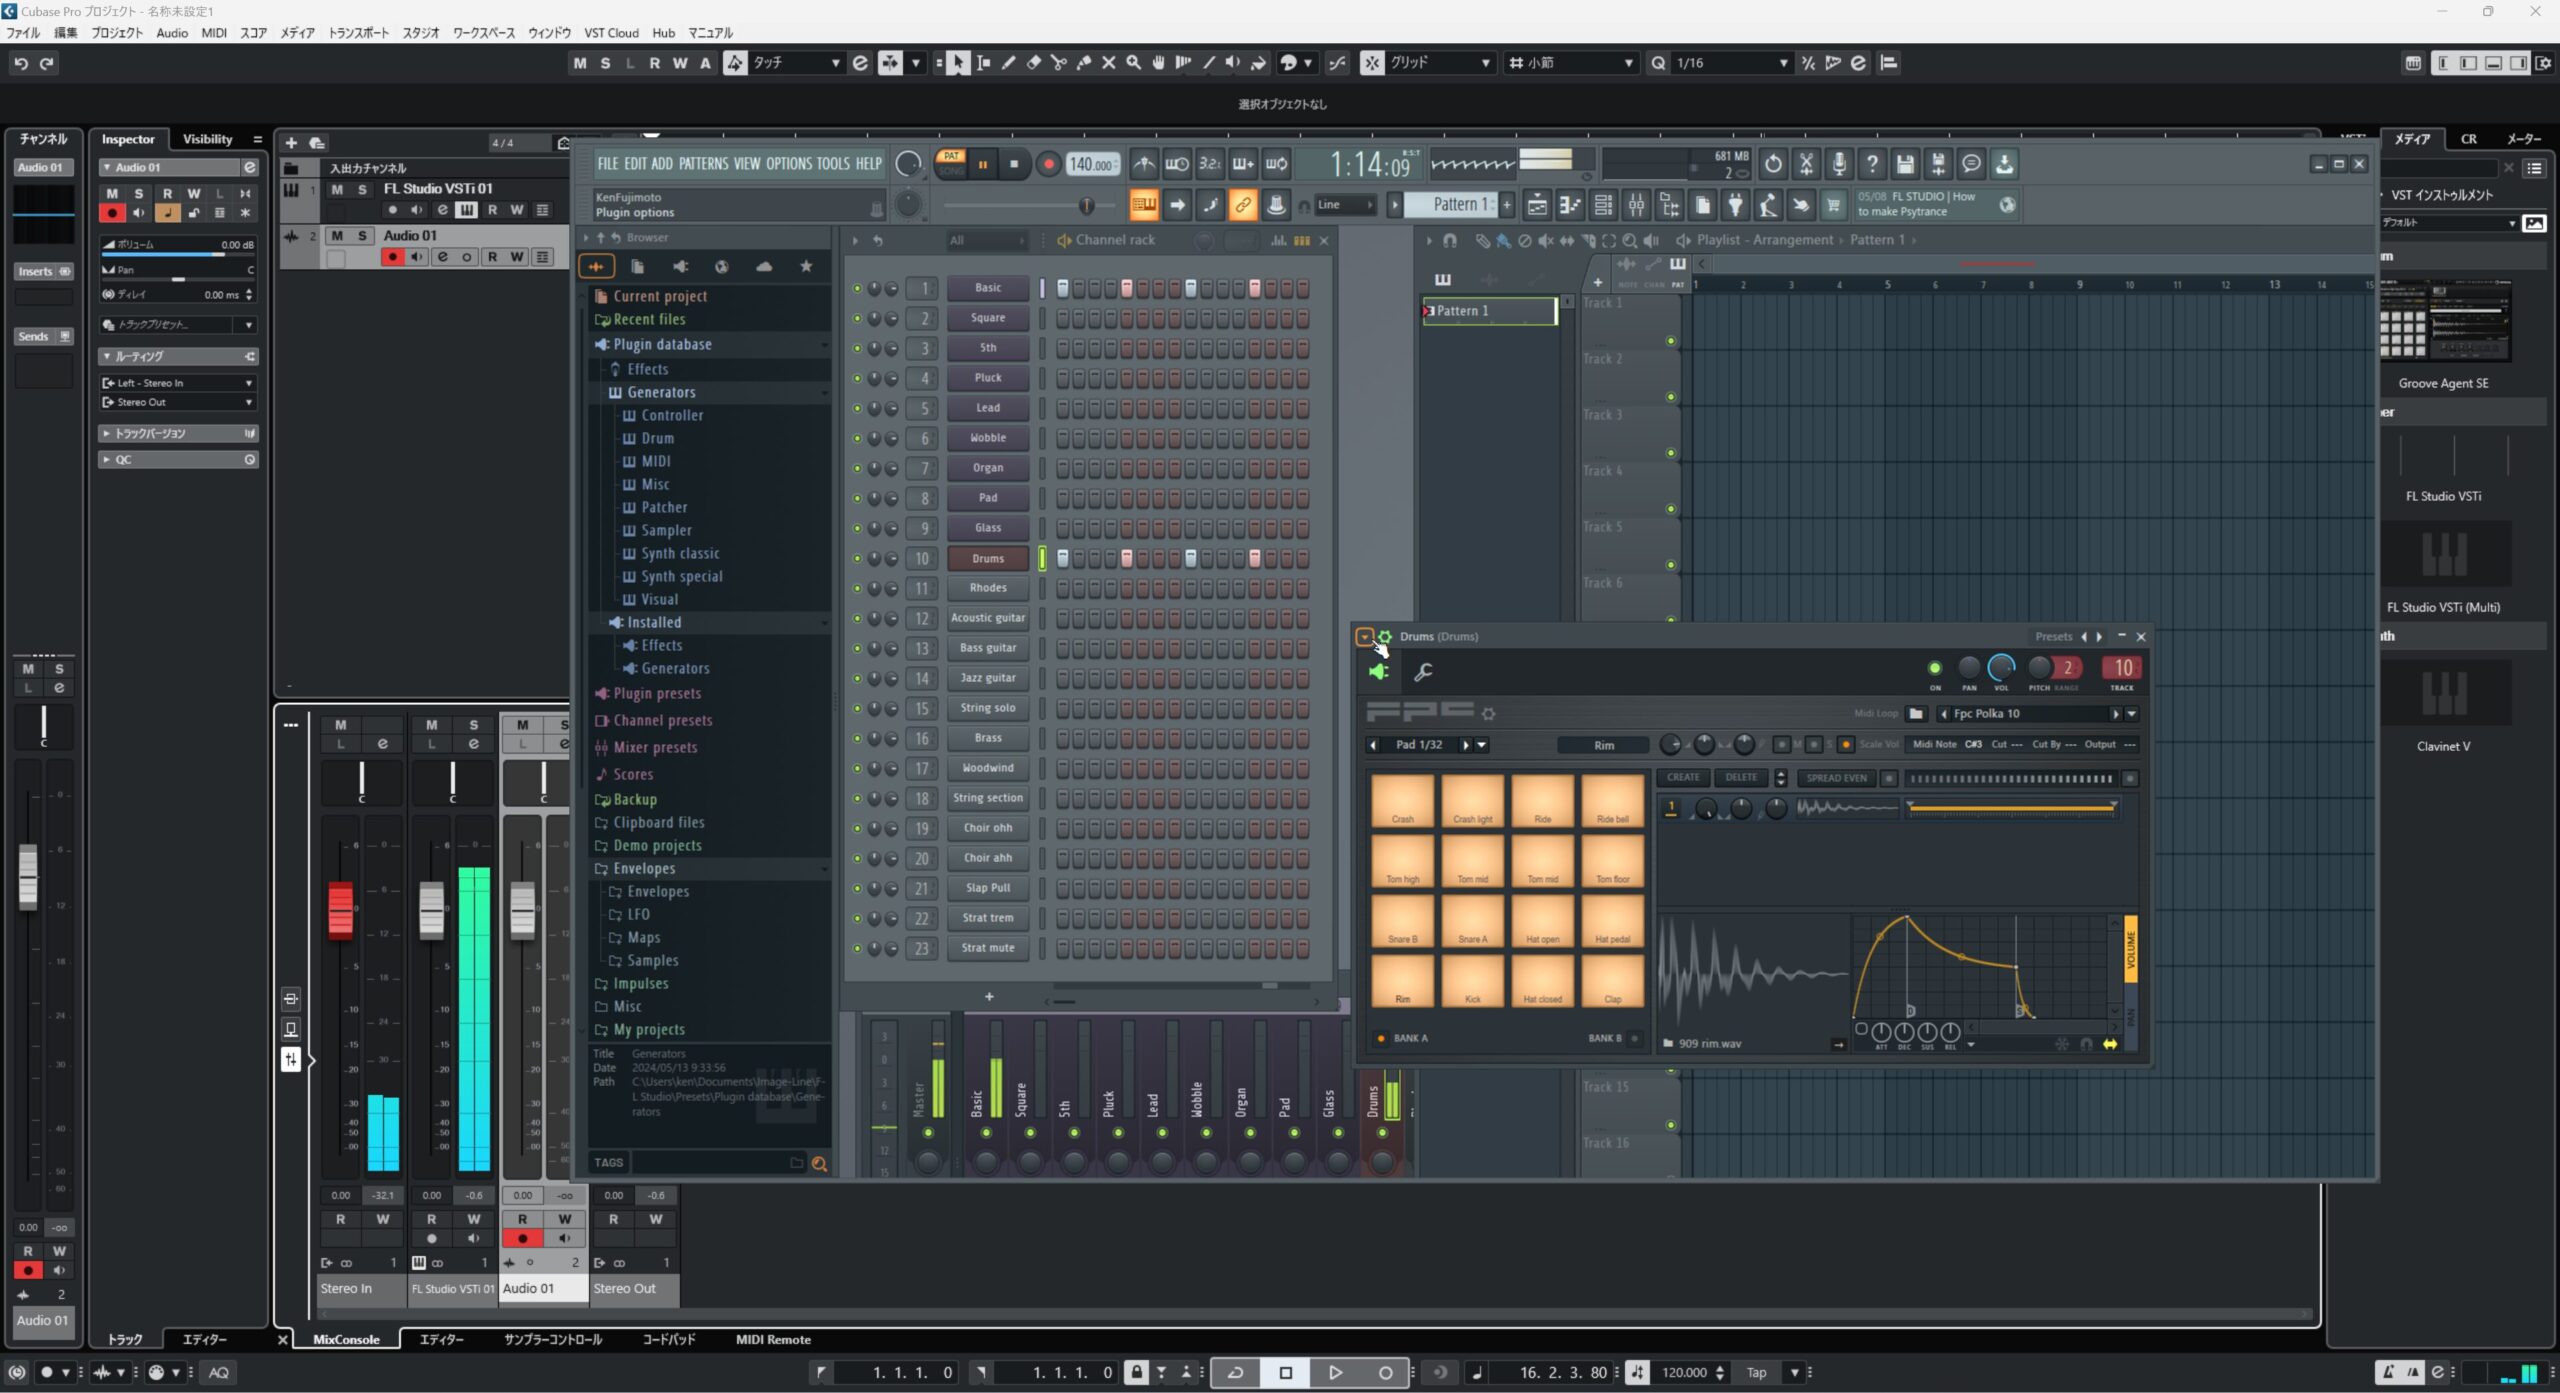This screenshot has width=2560, height=1393.
Task: Click the Cubase transport cycle button
Action: pos(1236,1373)
